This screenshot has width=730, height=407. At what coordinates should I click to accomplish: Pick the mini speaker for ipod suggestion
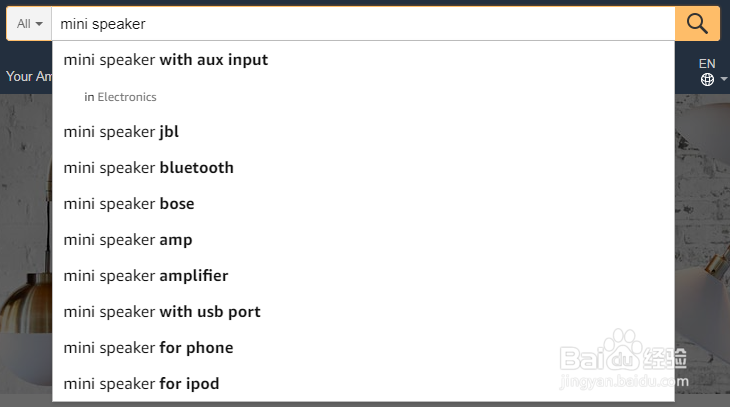tap(141, 384)
